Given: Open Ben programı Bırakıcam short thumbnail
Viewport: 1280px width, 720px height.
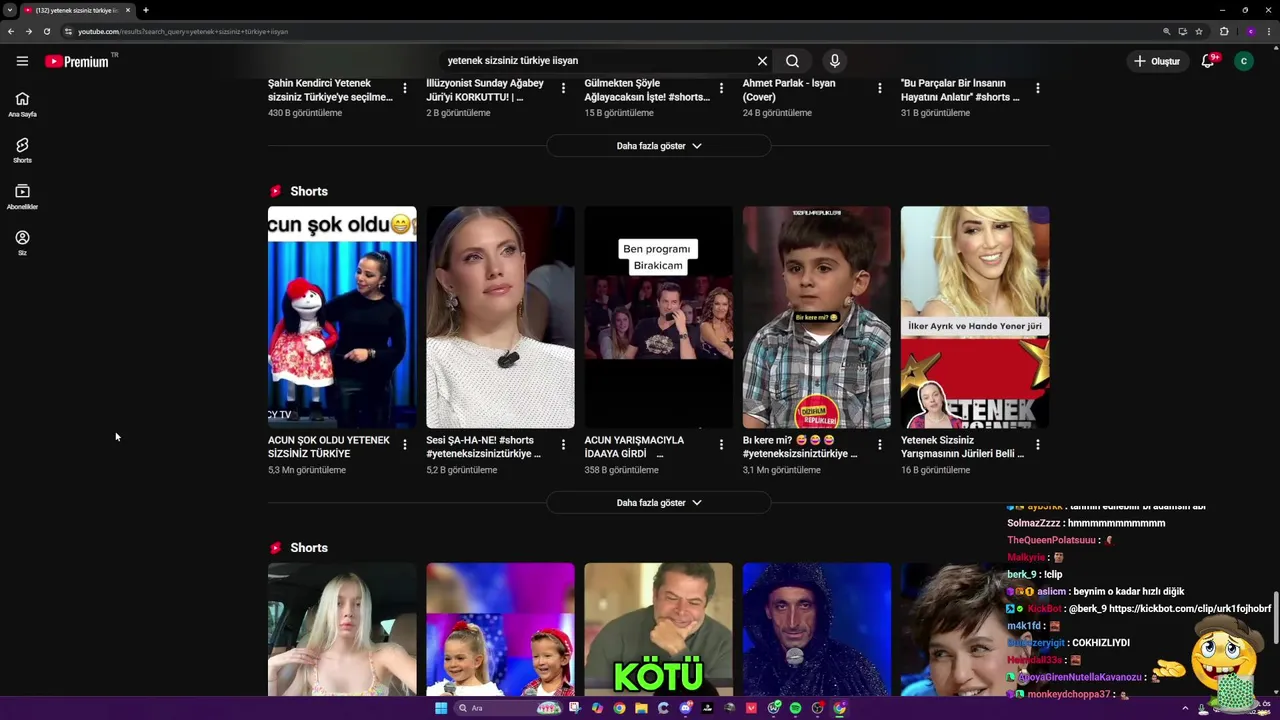Looking at the screenshot, I should coord(658,317).
